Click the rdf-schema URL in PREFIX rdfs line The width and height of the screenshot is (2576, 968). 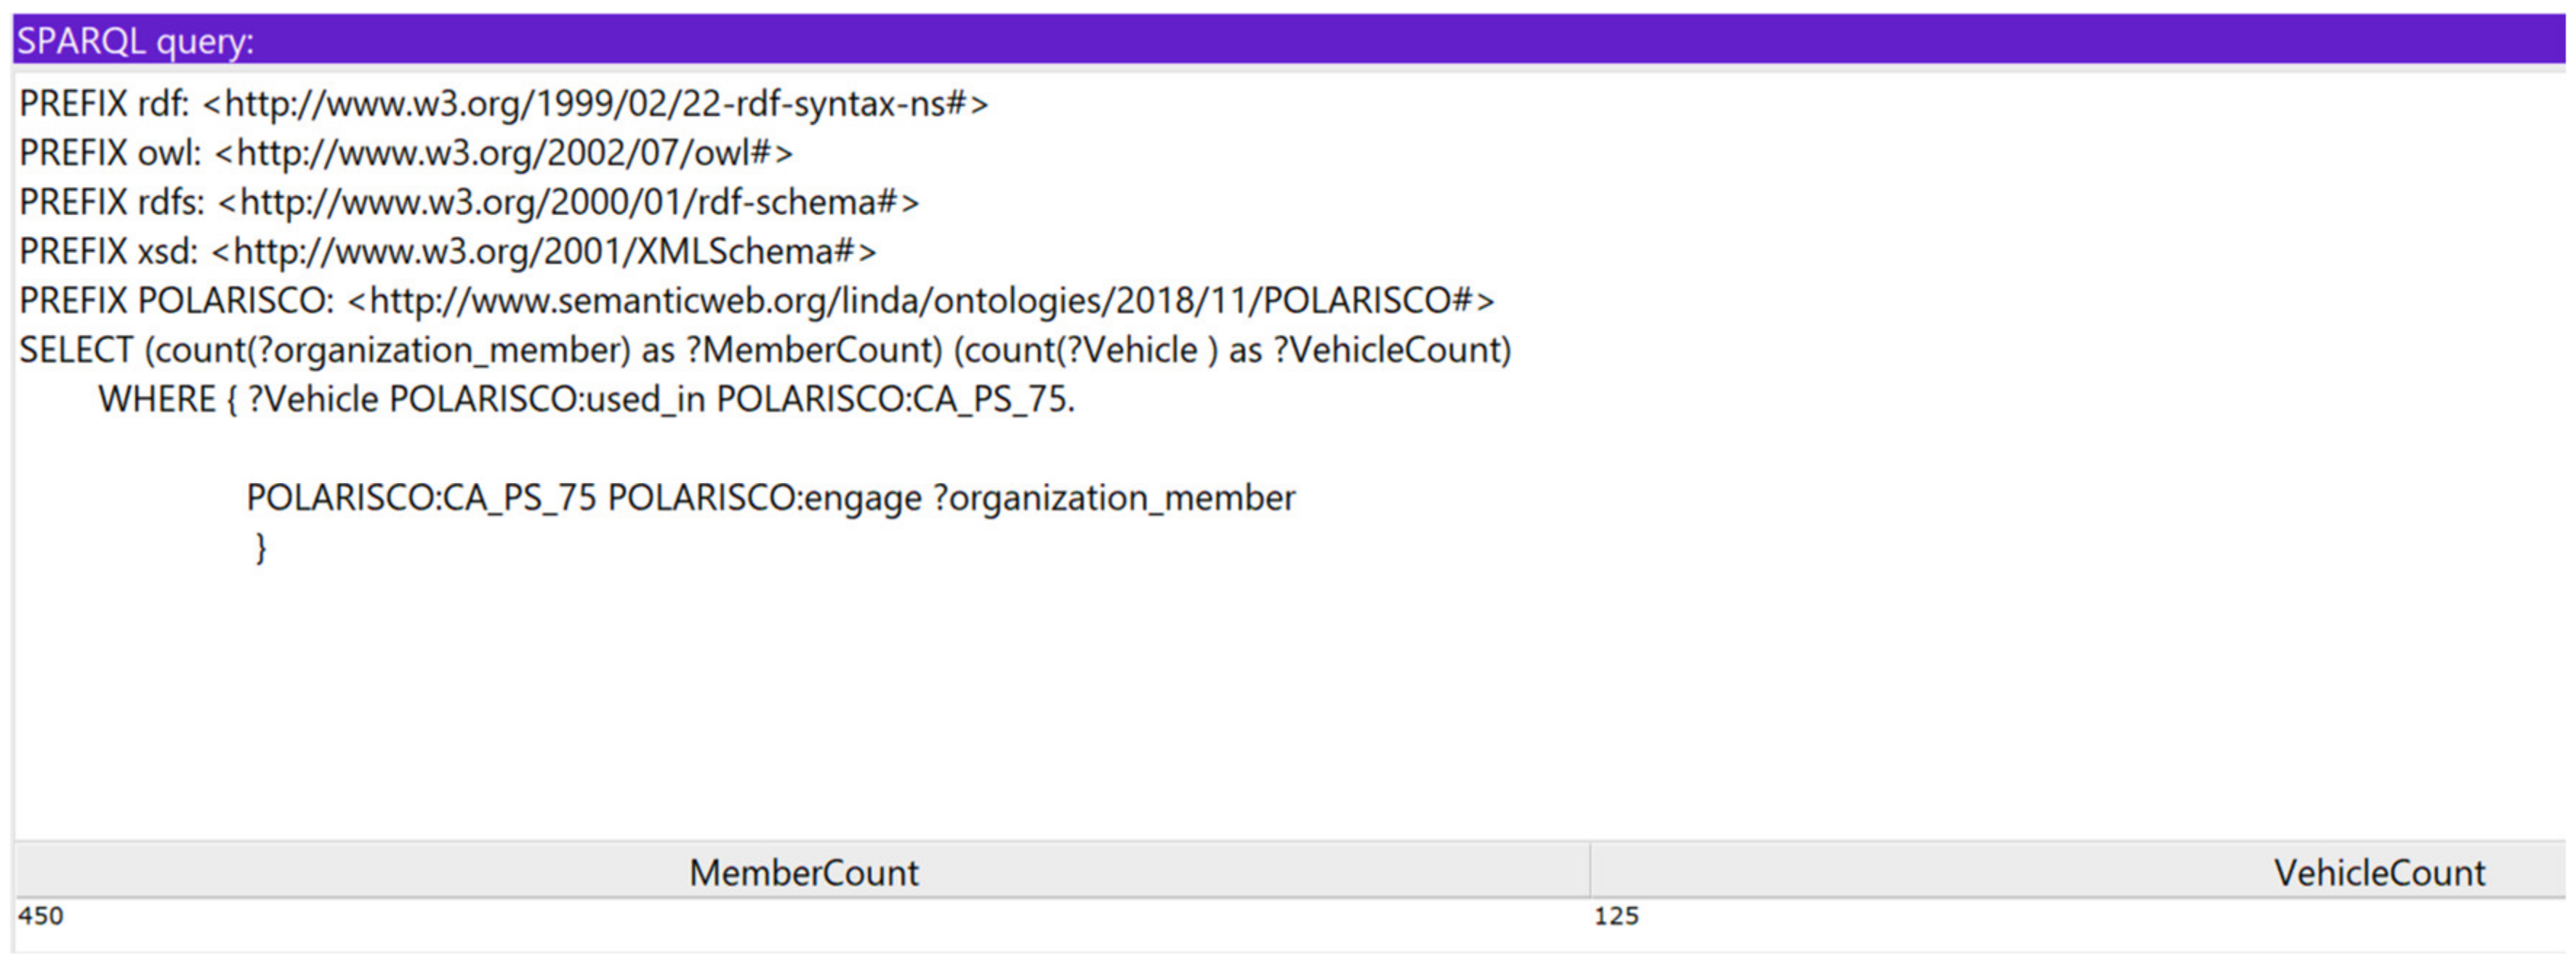pos(568,202)
